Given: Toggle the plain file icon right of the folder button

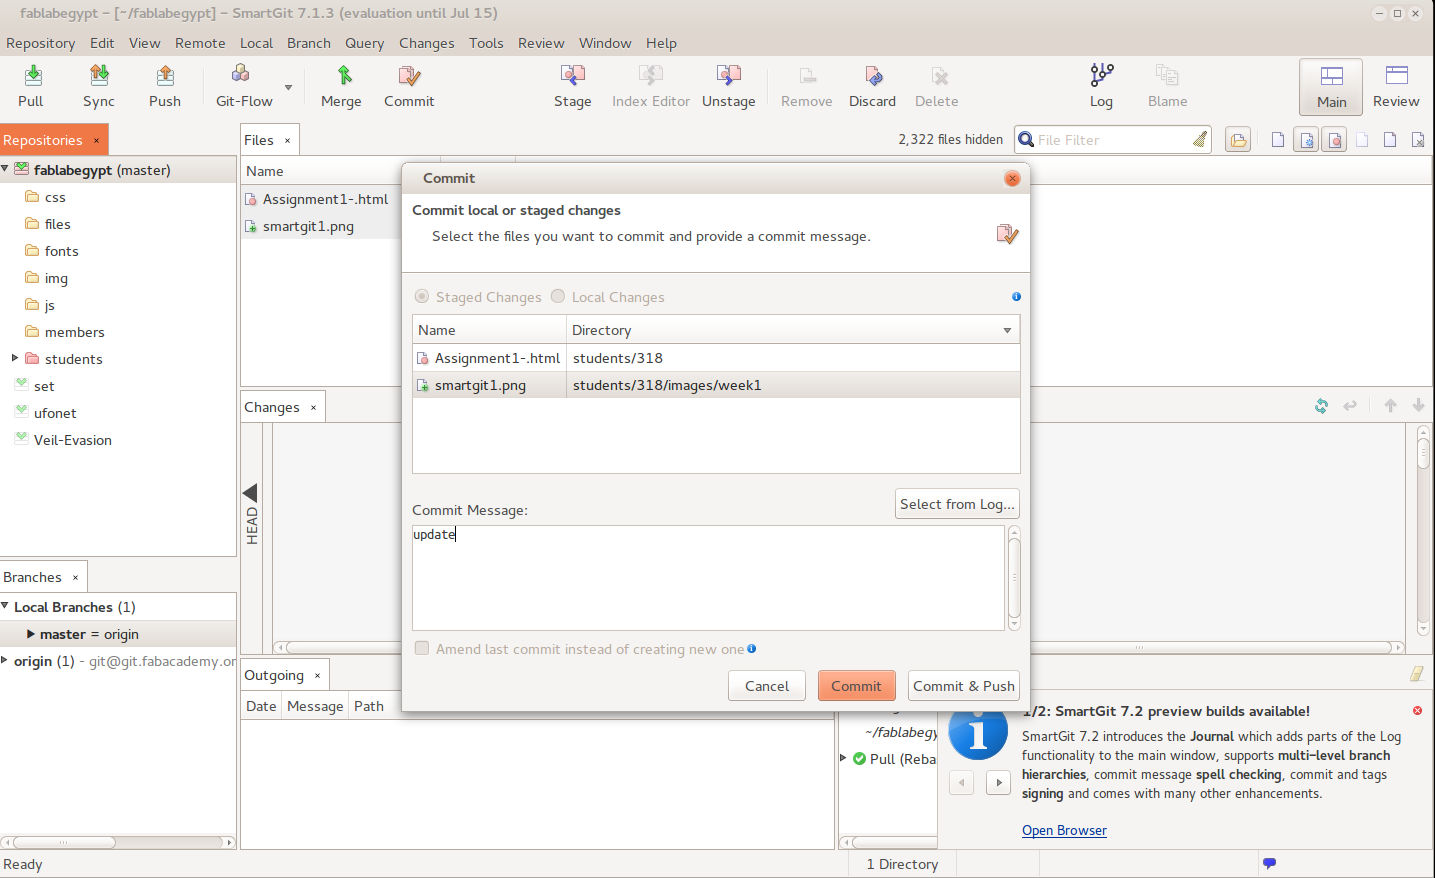Looking at the screenshot, I should point(1278,140).
